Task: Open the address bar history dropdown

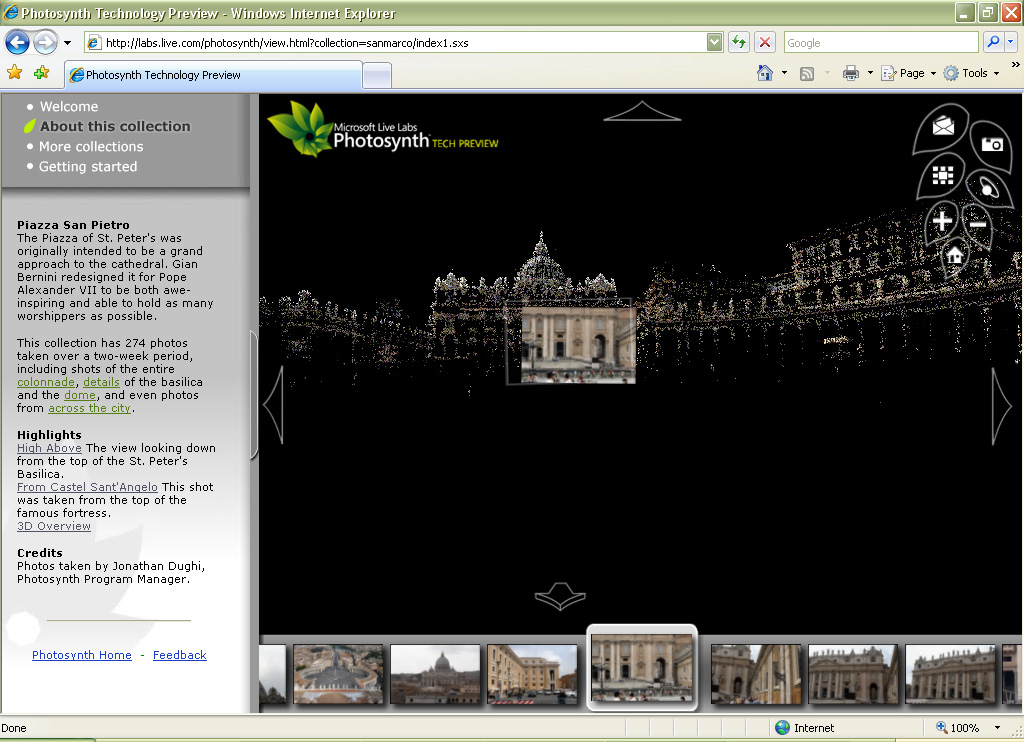Action: pyautogui.click(x=714, y=42)
